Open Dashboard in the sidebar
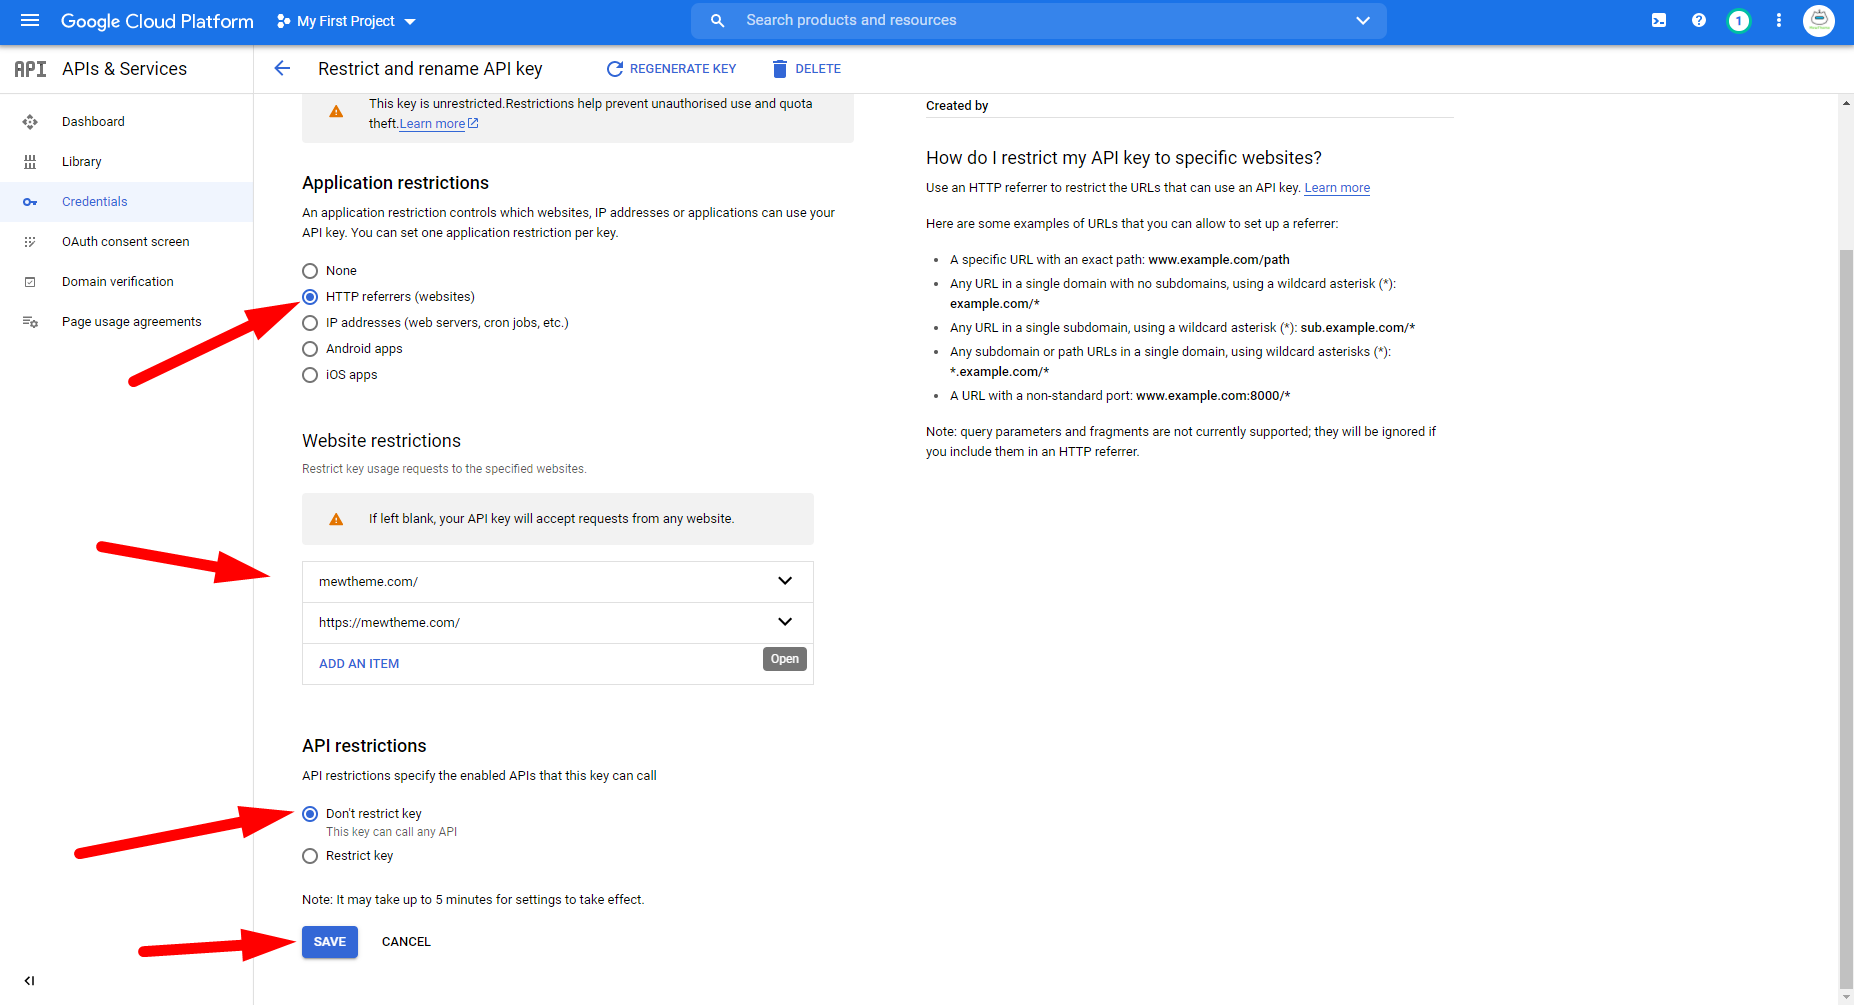 coord(93,122)
